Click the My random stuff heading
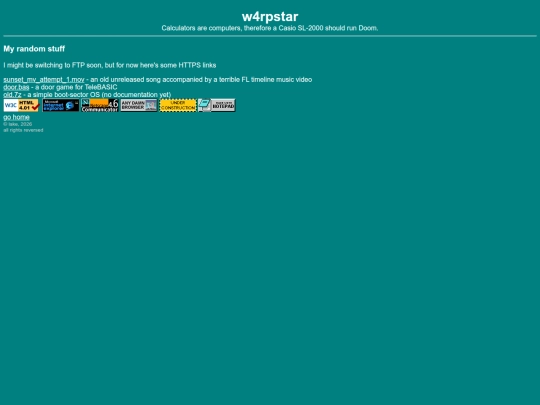The width and height of the screenshot is (540, 405). point(34,49)
